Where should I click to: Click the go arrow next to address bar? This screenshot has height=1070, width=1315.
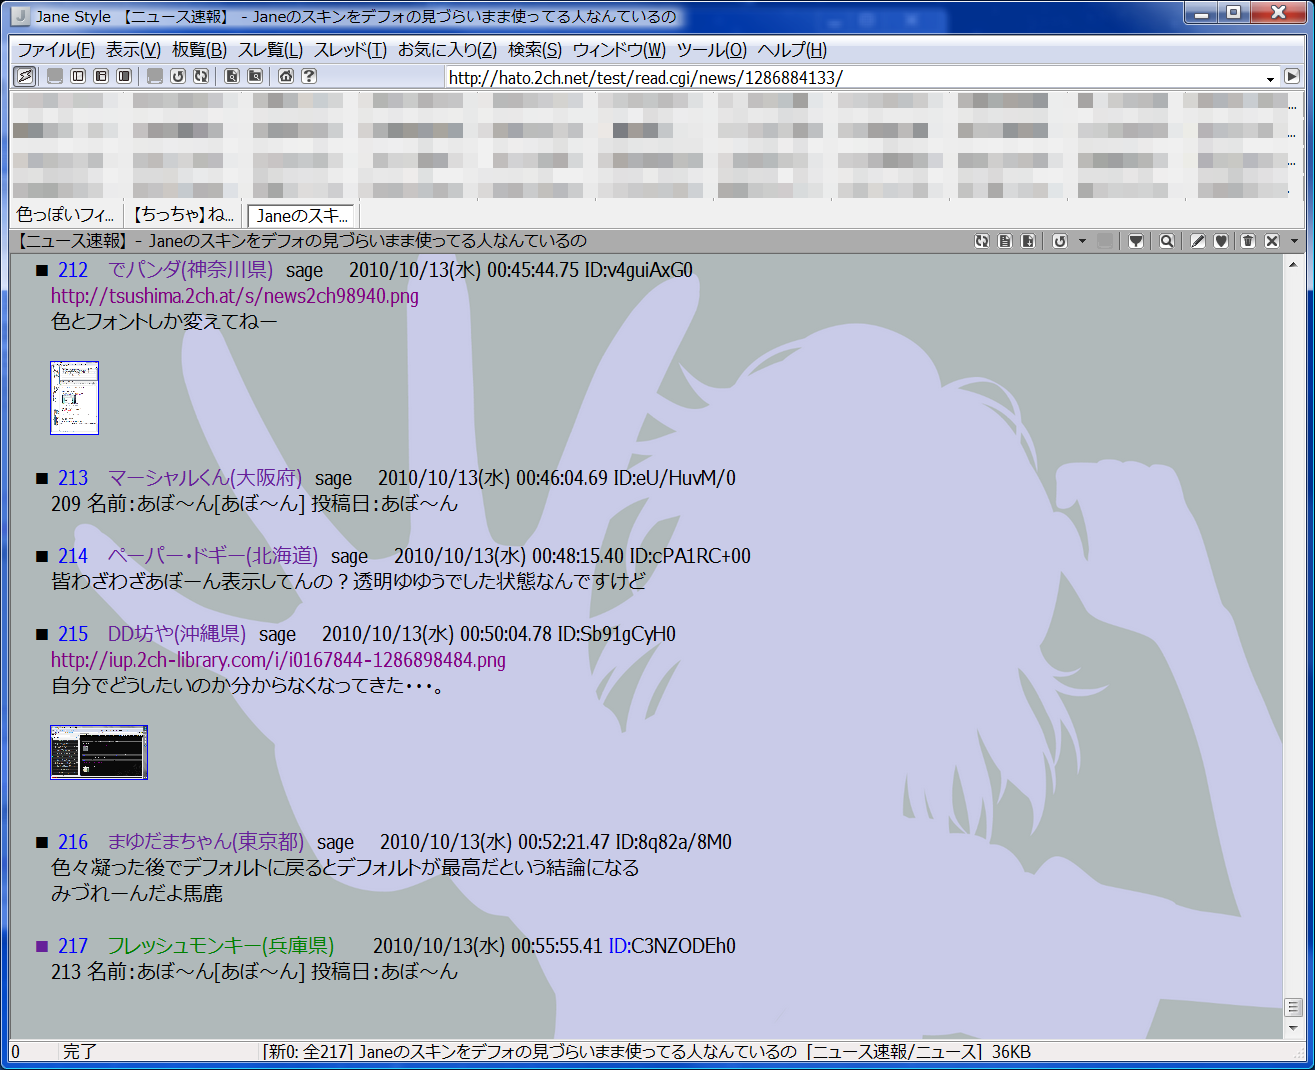[x=1291, y=76]
